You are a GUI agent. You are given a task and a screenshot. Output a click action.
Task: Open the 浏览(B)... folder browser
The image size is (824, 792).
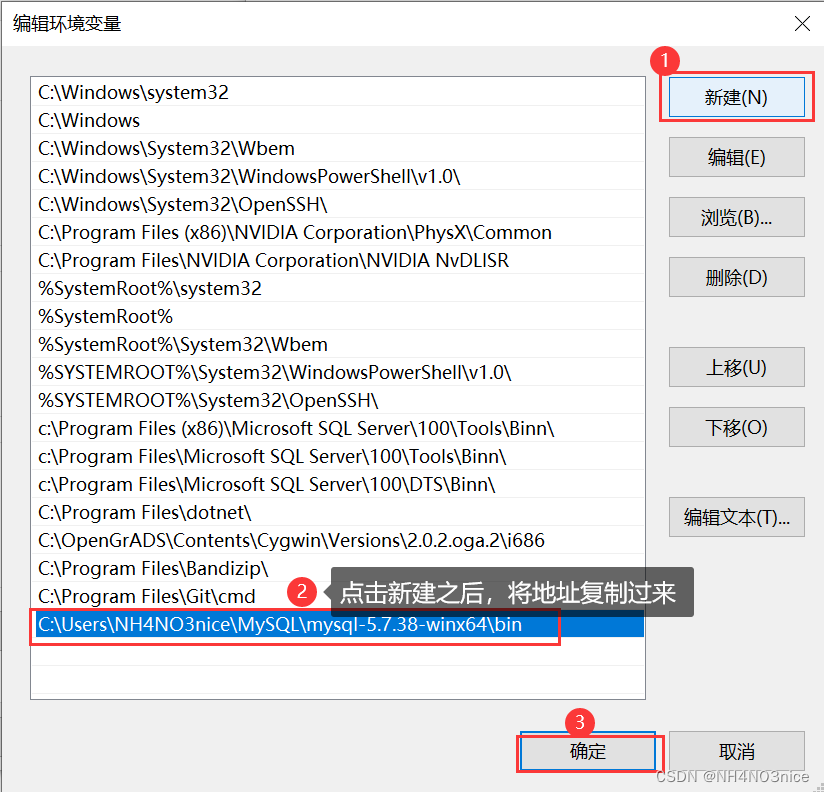[736, 217]
